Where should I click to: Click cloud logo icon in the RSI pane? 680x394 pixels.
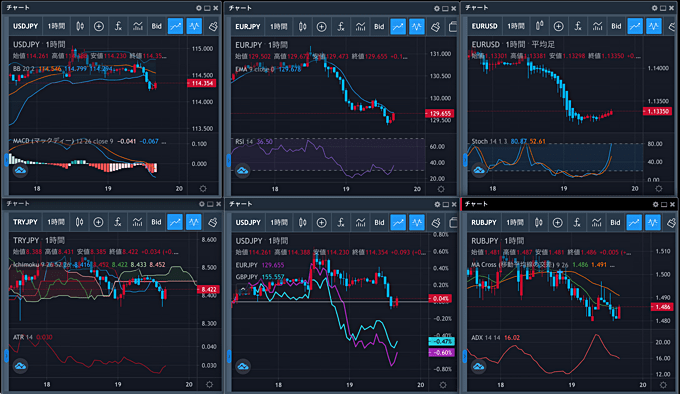[242, 170]
